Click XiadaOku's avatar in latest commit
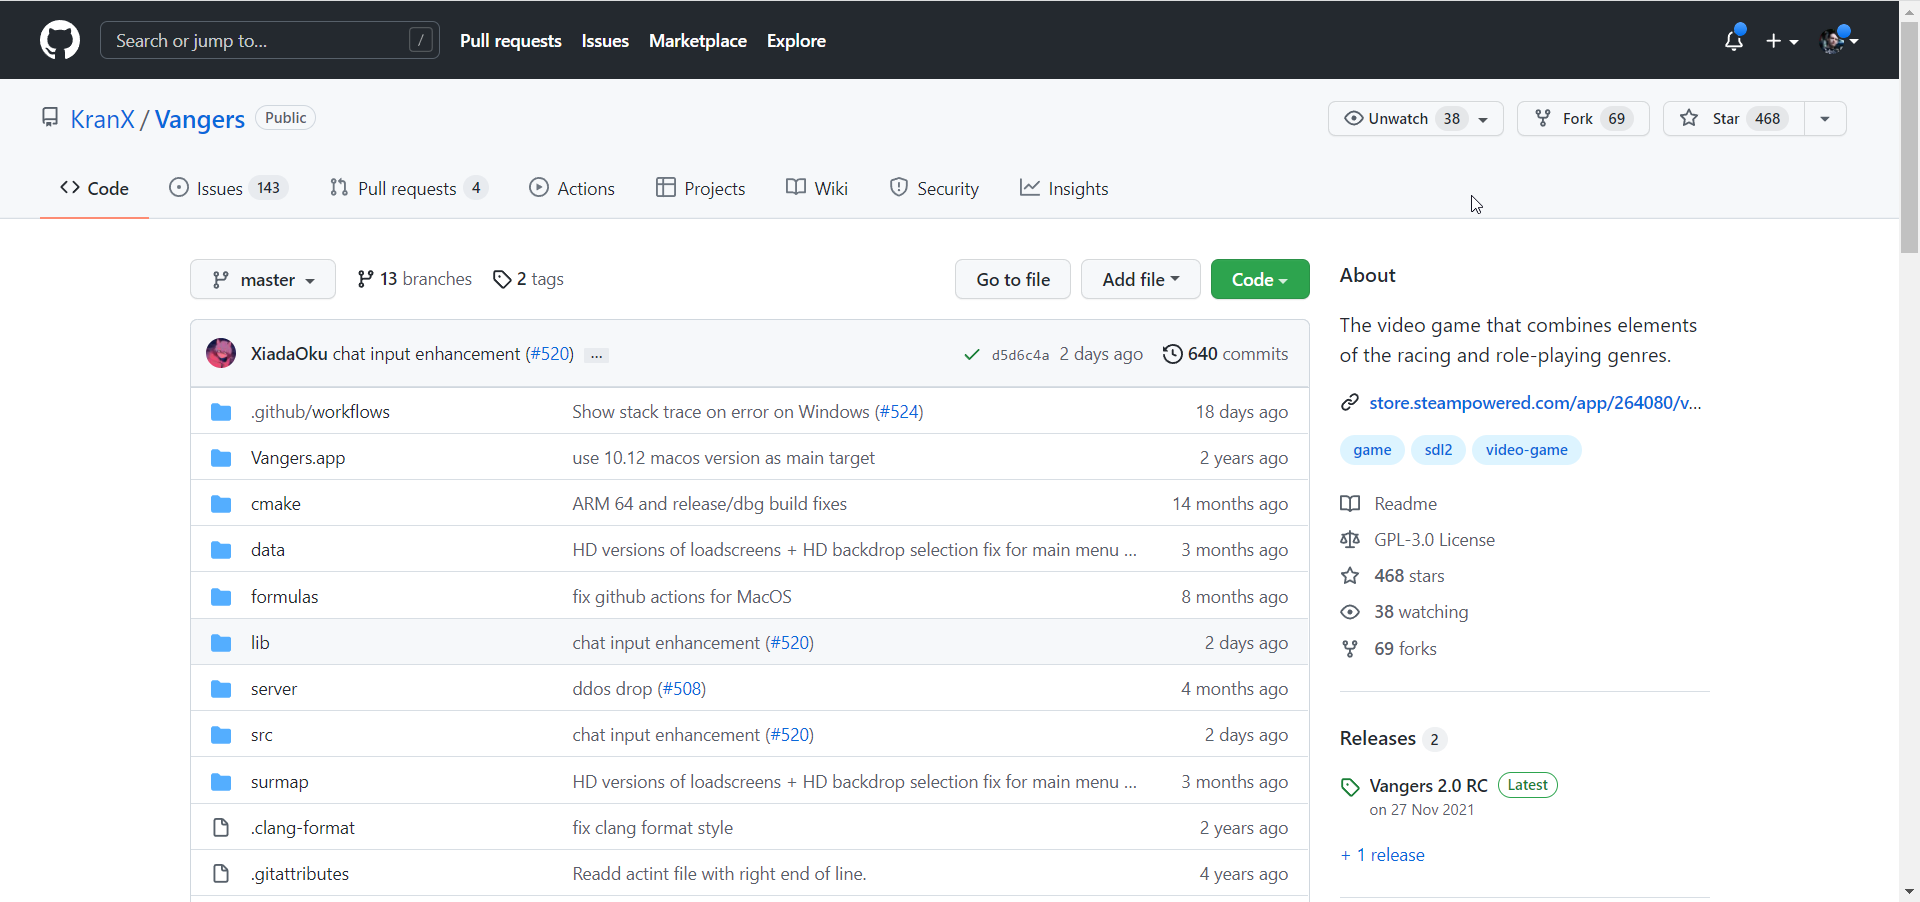The width and height of the screenshot is (1920, 902). click(221, 353)
